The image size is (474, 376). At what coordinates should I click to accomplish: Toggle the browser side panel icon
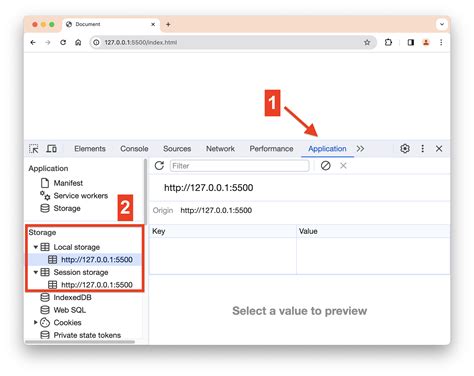(x=411, y=42)
